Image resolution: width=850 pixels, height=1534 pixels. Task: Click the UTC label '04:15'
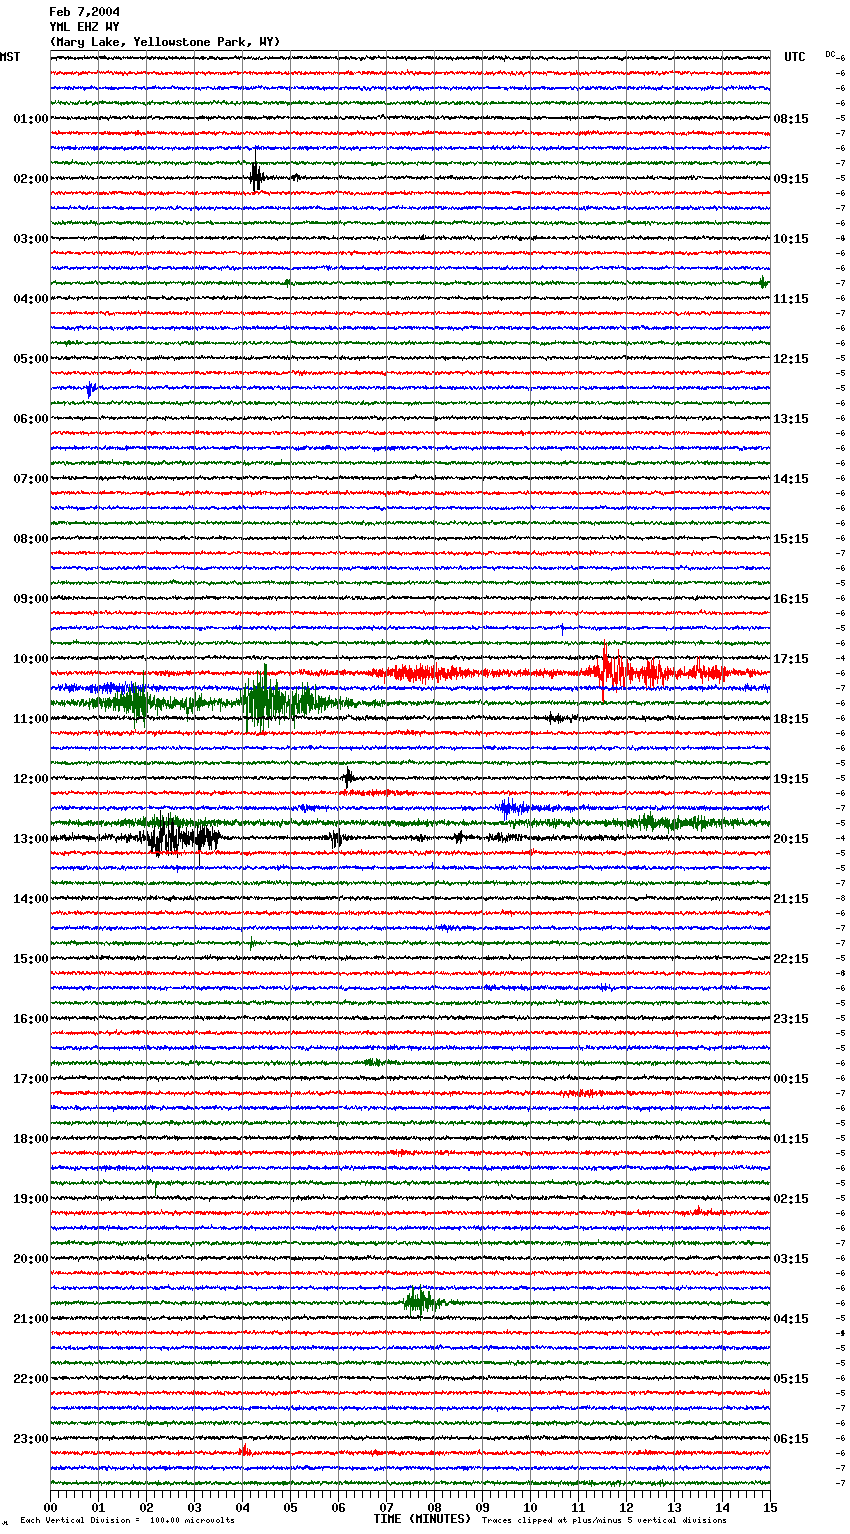791,1319
